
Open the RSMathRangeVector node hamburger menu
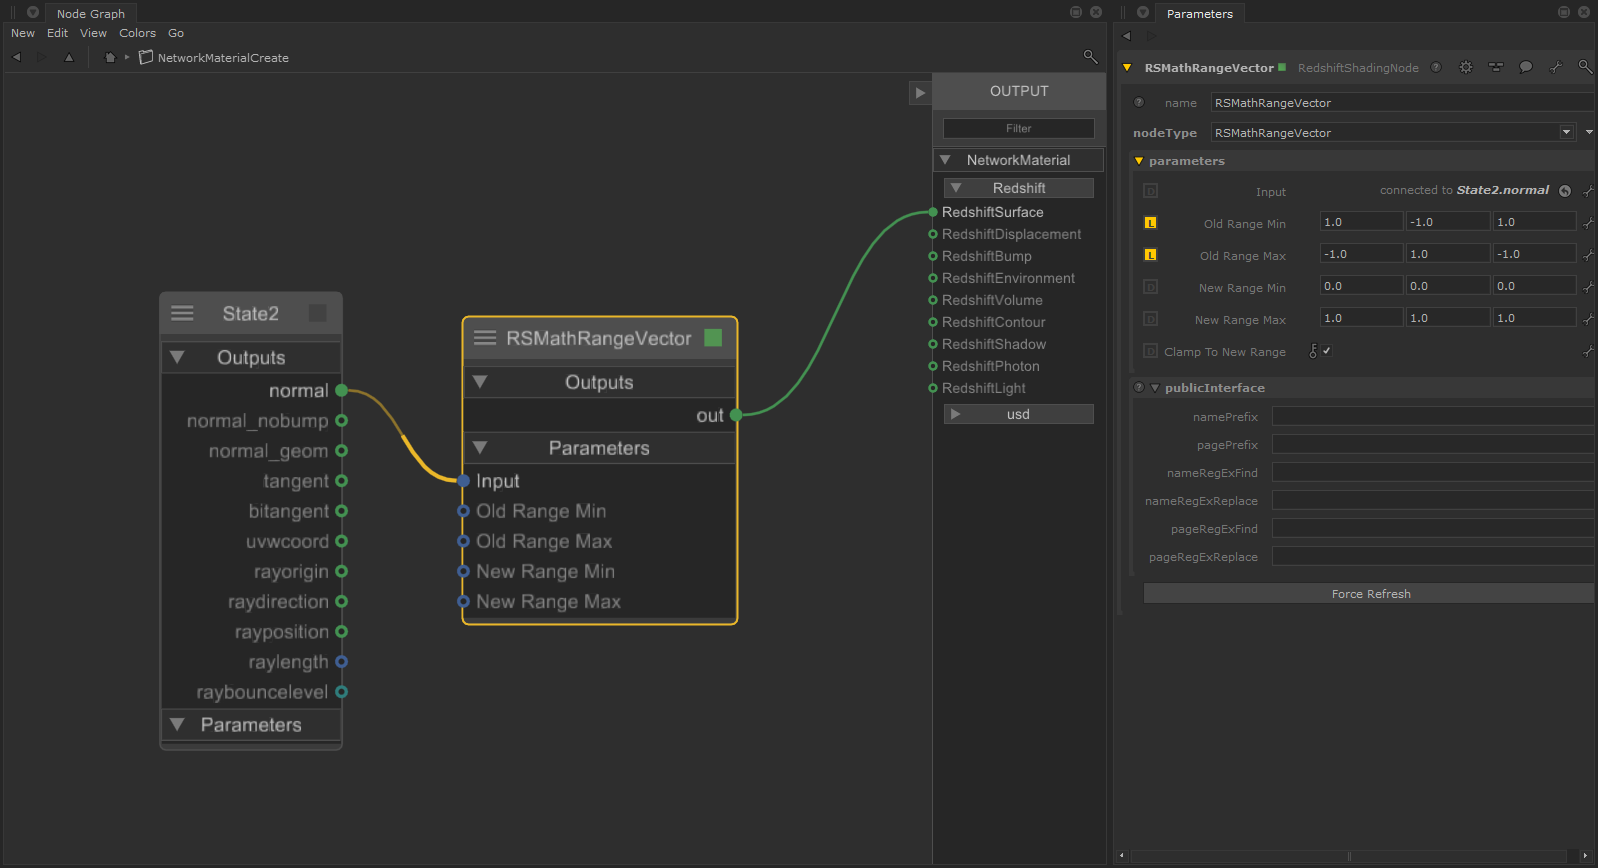pyautogui.click(x=485, y=338)
